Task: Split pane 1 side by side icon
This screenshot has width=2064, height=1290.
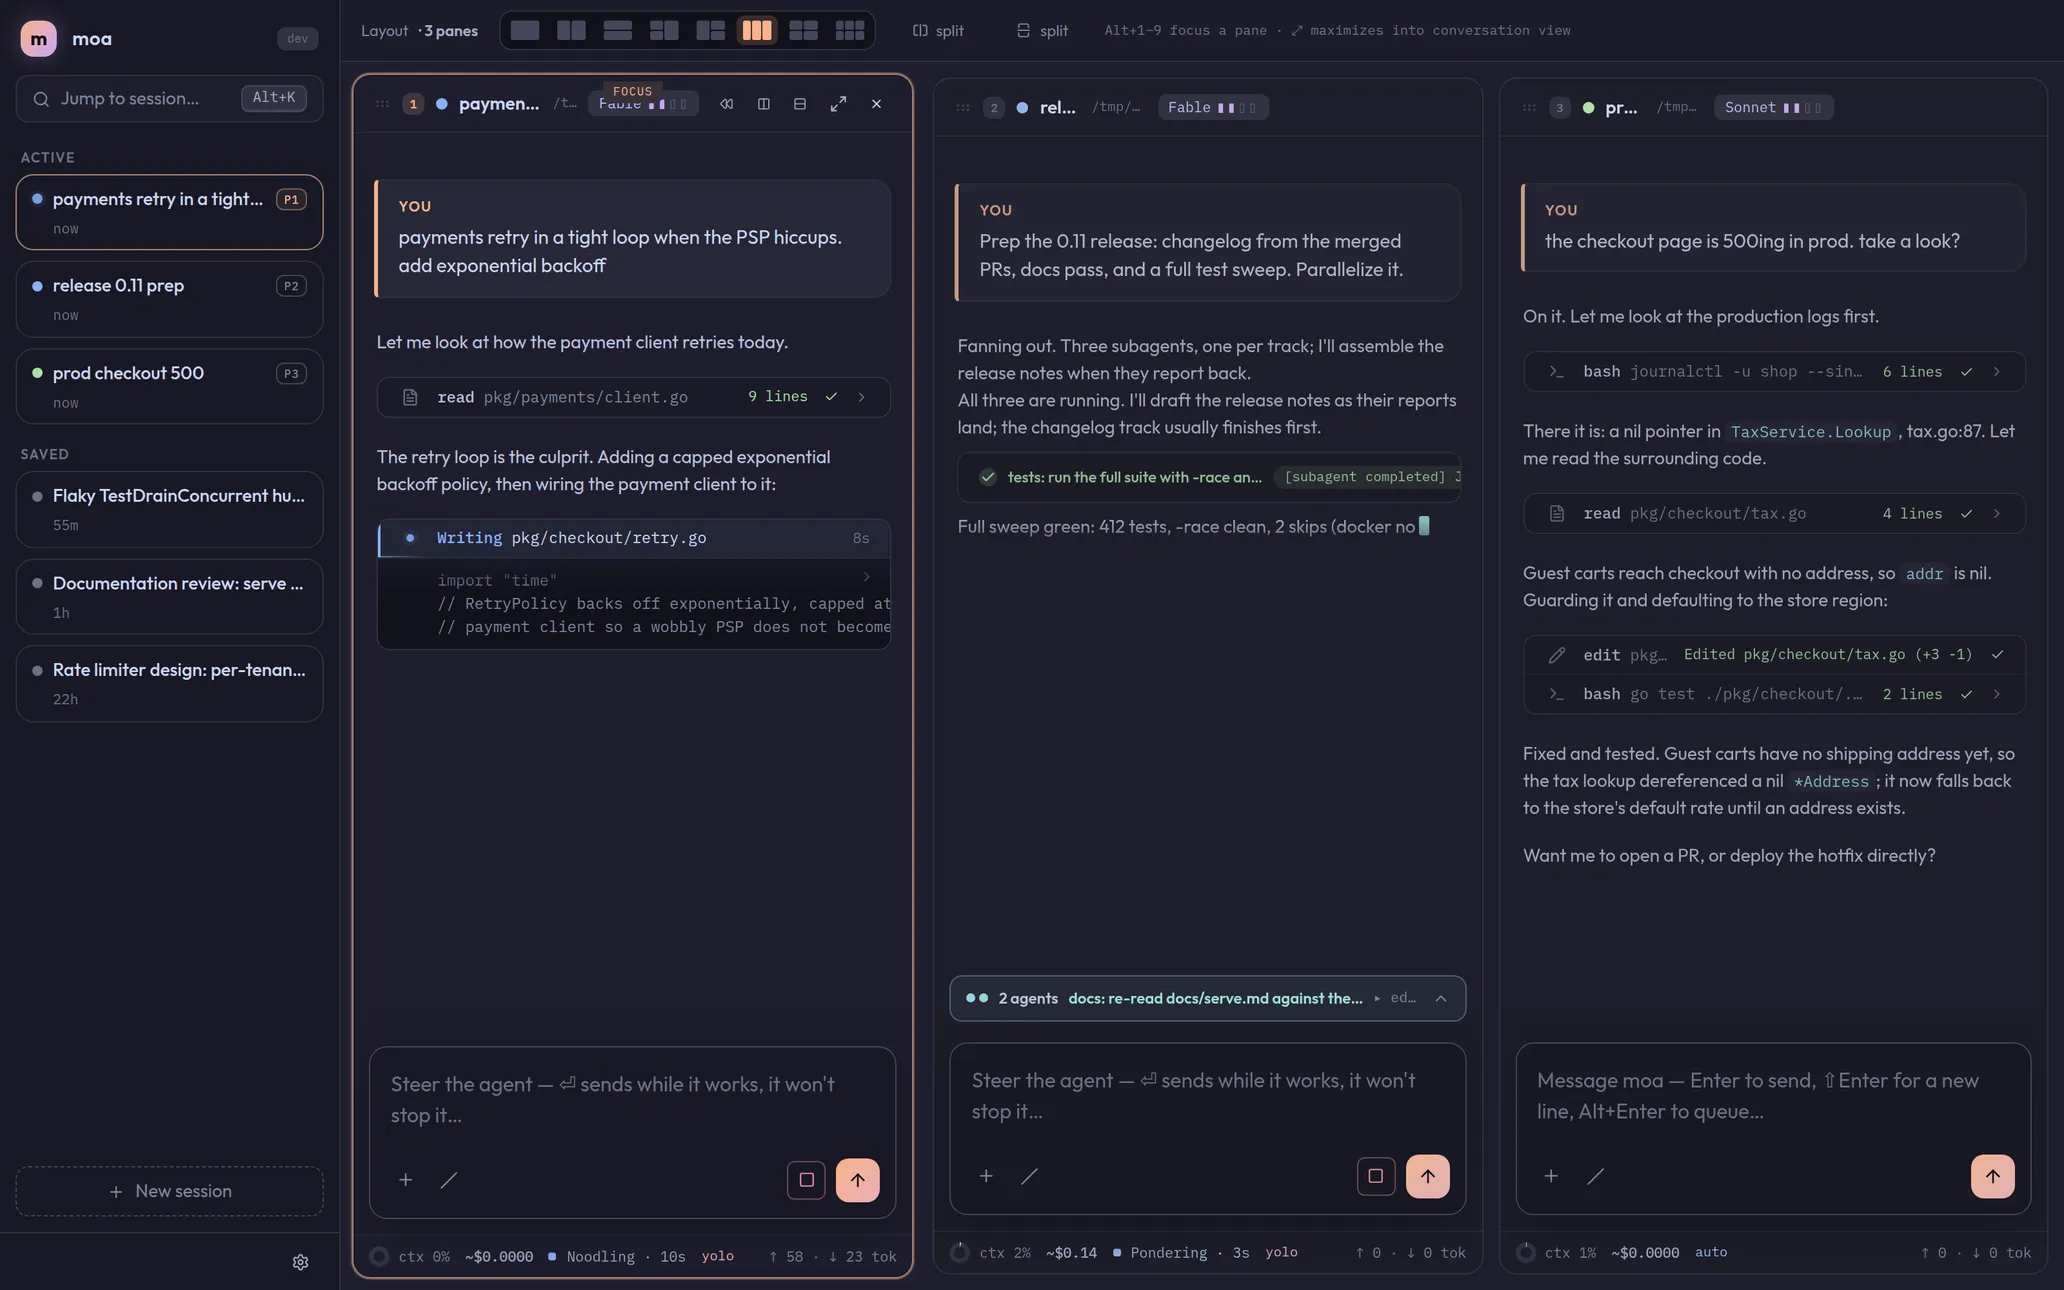Action: (x=764, y=104)
